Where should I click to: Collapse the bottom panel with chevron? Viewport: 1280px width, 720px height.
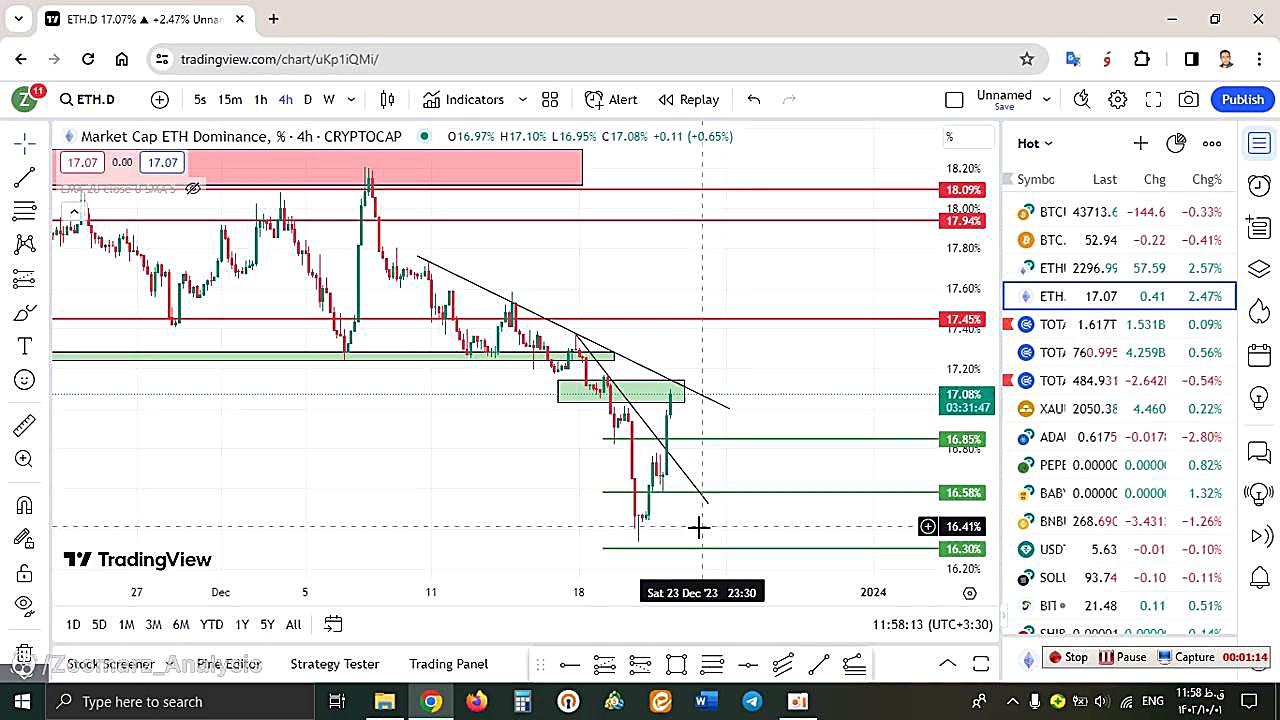(947, 664)
